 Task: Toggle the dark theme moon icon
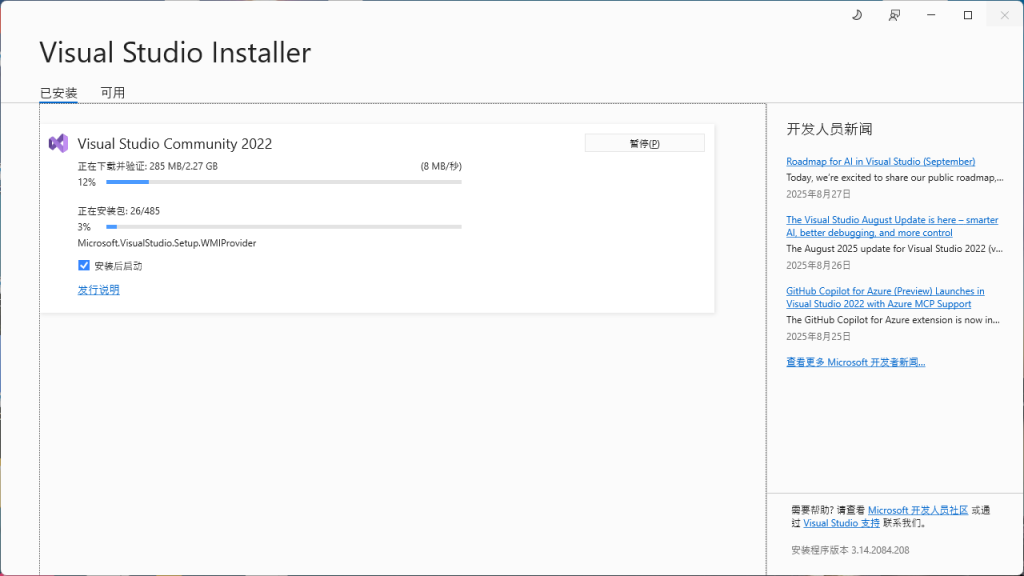coord(857,14)
